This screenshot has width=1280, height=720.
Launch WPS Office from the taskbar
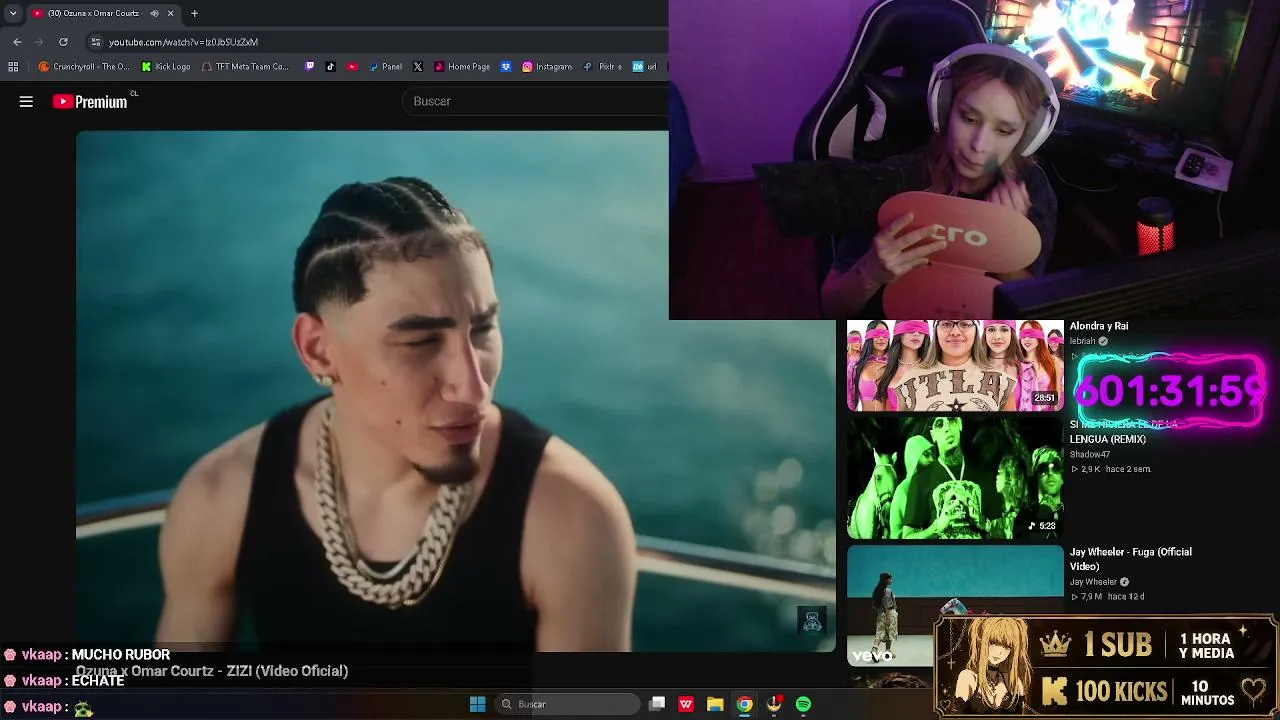click(686, 704)
